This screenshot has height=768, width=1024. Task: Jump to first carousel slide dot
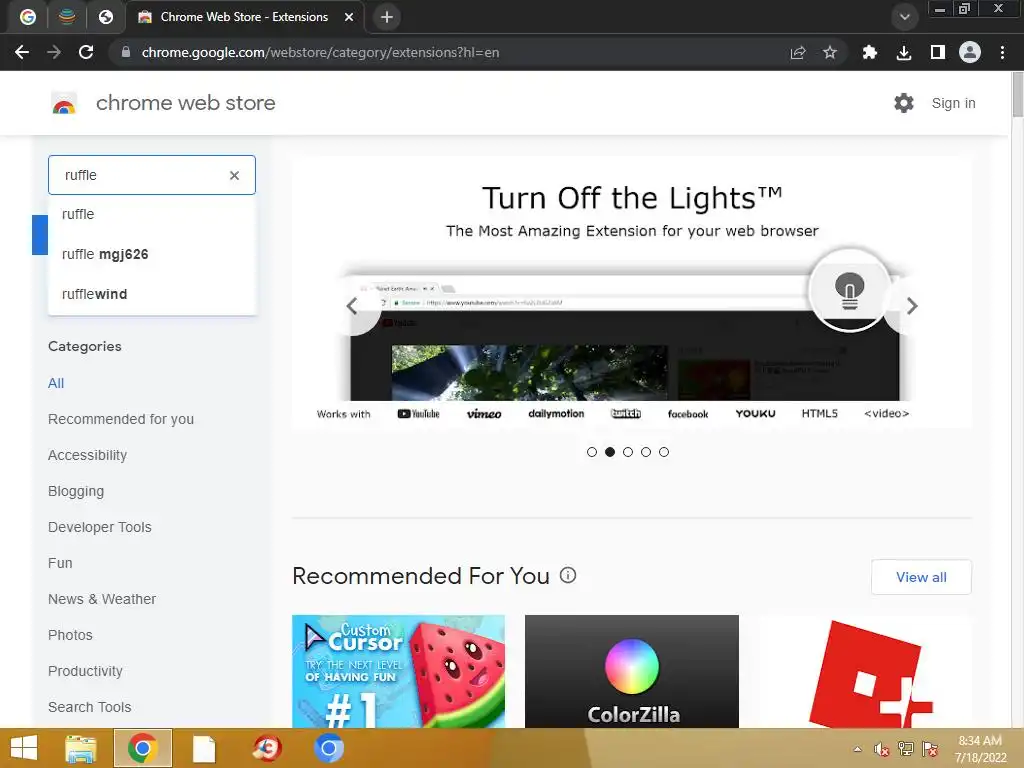592,452
